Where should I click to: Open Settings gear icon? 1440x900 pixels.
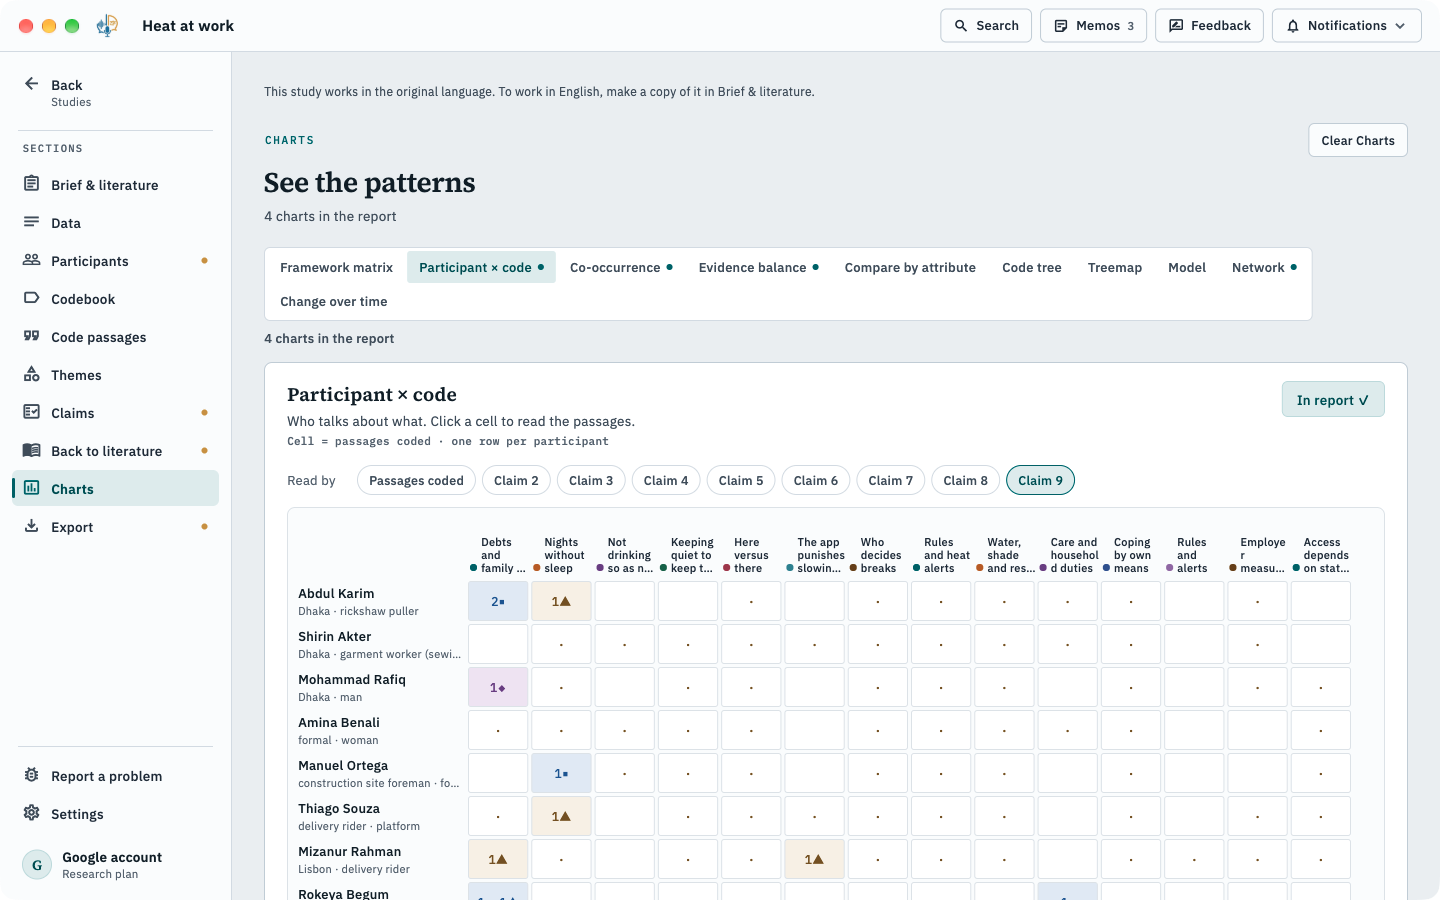pos(32,813)
